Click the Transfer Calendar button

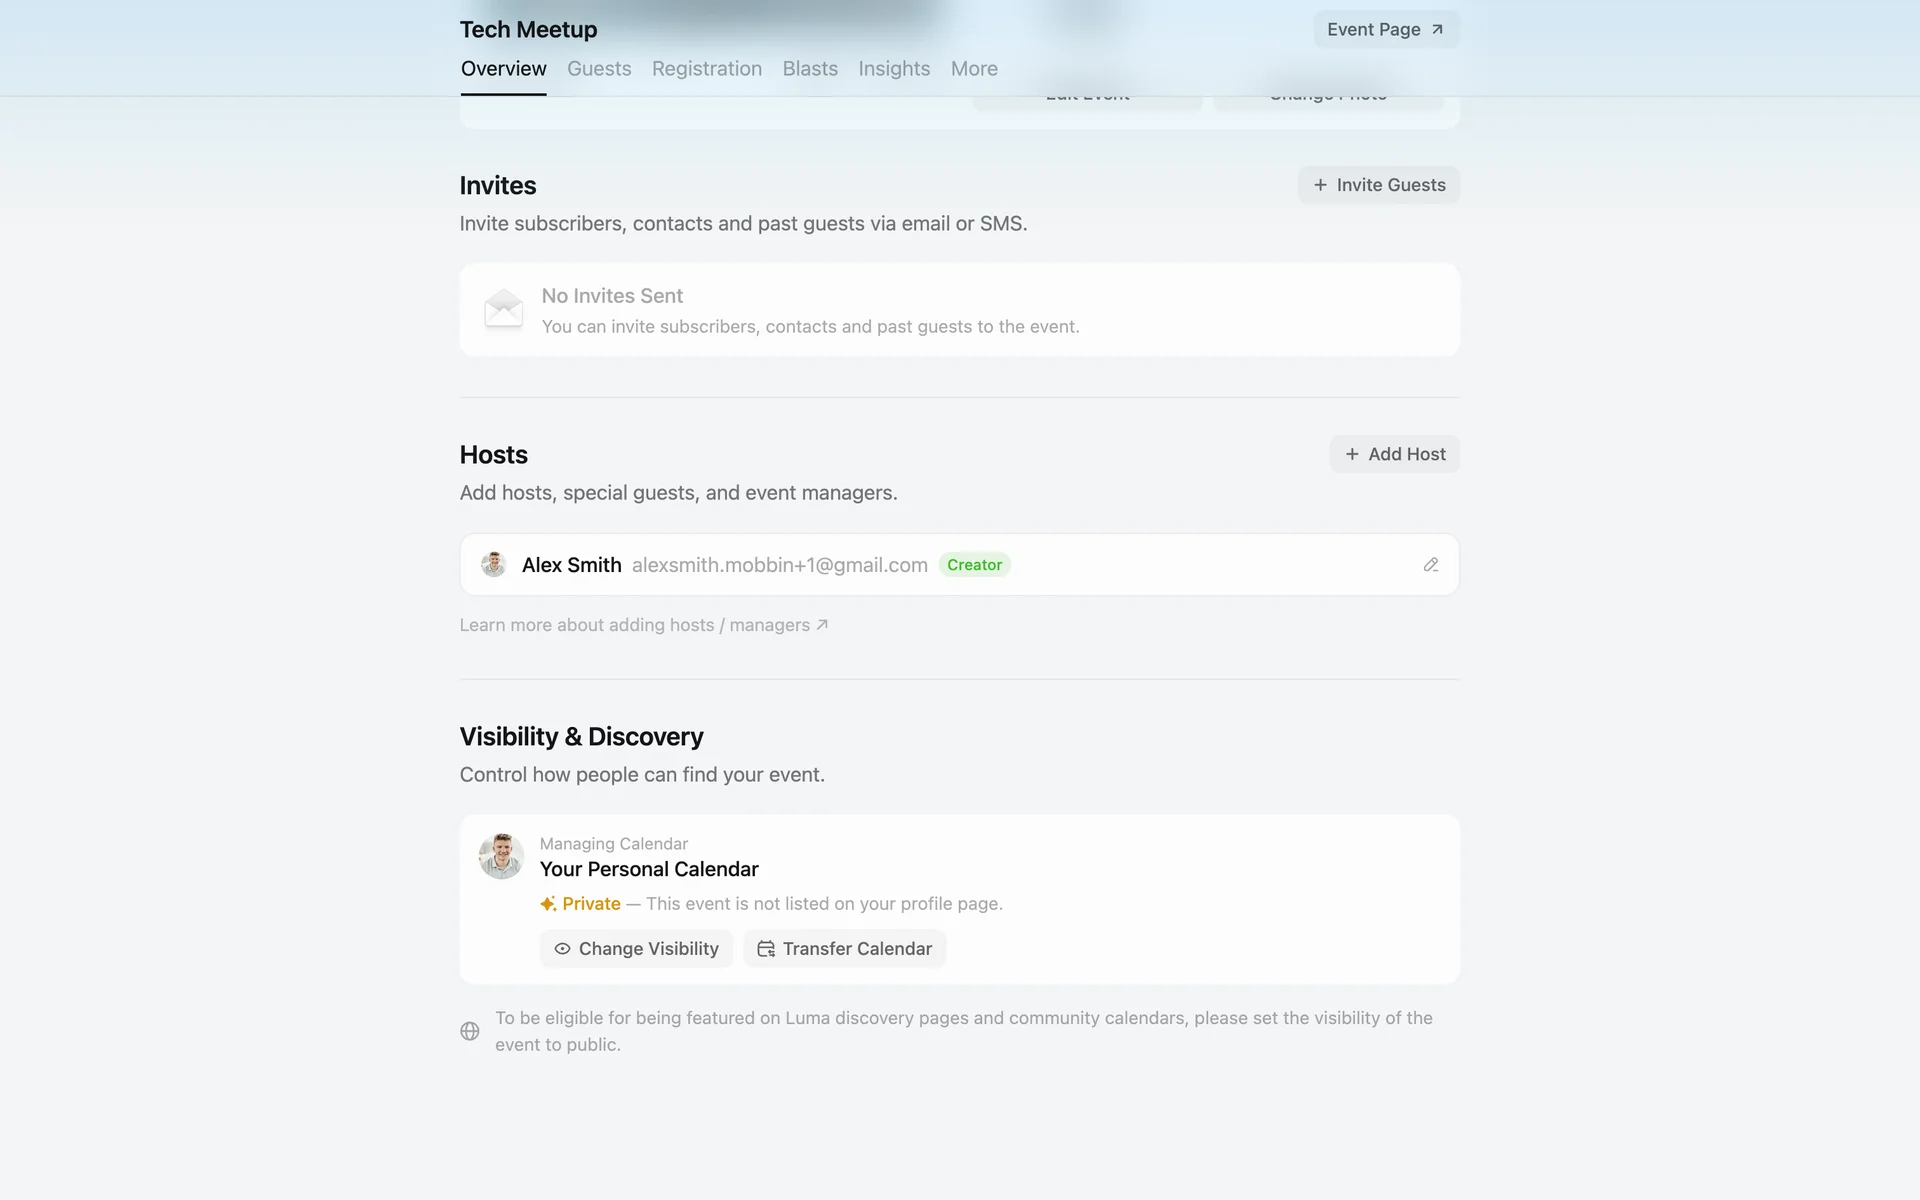coord(844,949)
